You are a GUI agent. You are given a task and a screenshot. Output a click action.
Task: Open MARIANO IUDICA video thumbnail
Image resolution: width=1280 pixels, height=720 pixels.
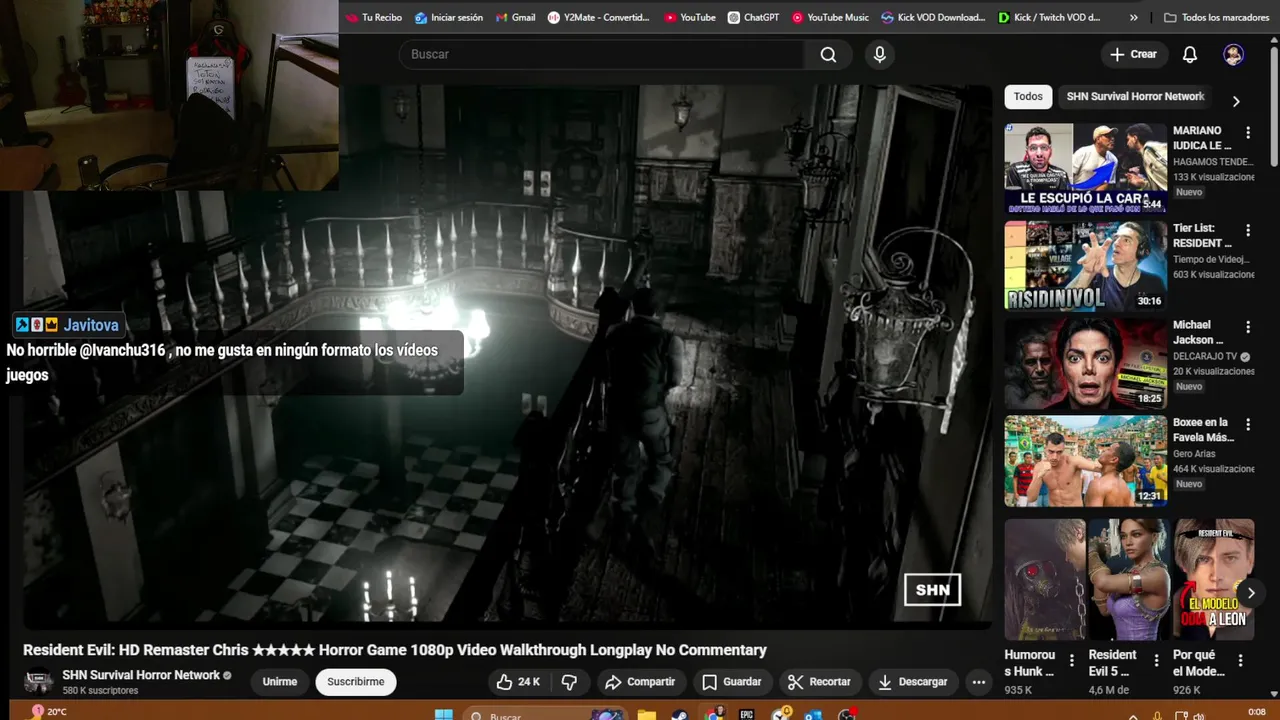tap(1086, 168)
